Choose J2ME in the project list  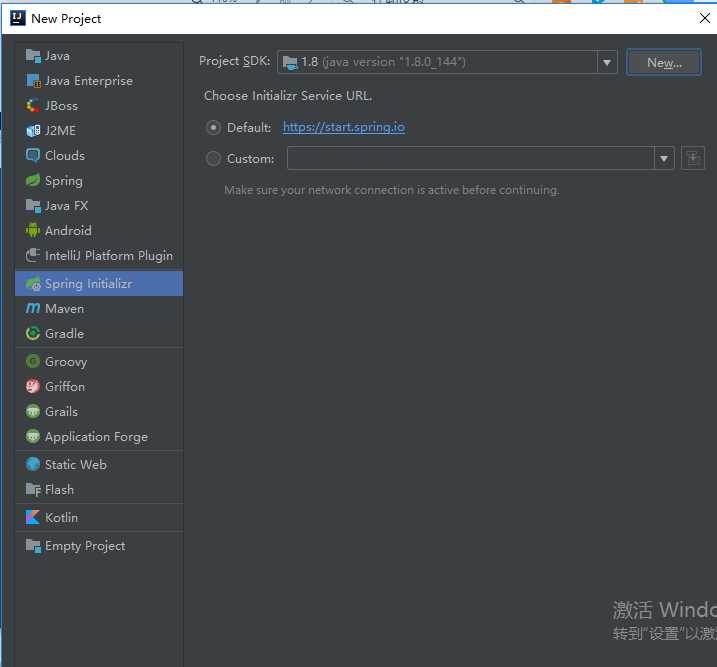[99, 131]
